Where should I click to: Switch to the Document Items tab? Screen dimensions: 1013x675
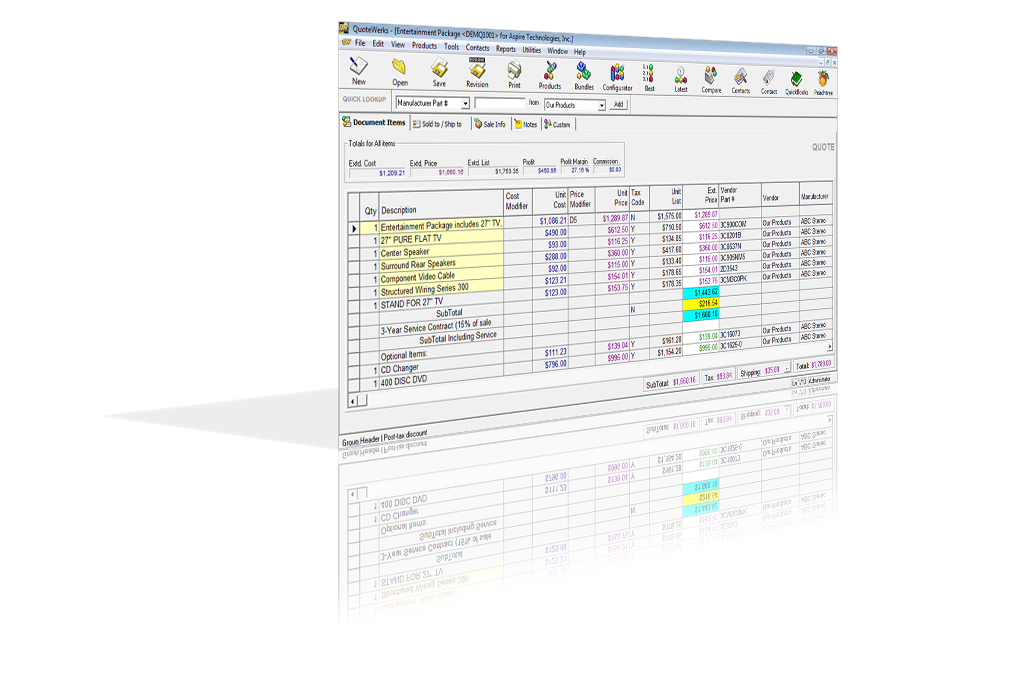coord(374,122)
